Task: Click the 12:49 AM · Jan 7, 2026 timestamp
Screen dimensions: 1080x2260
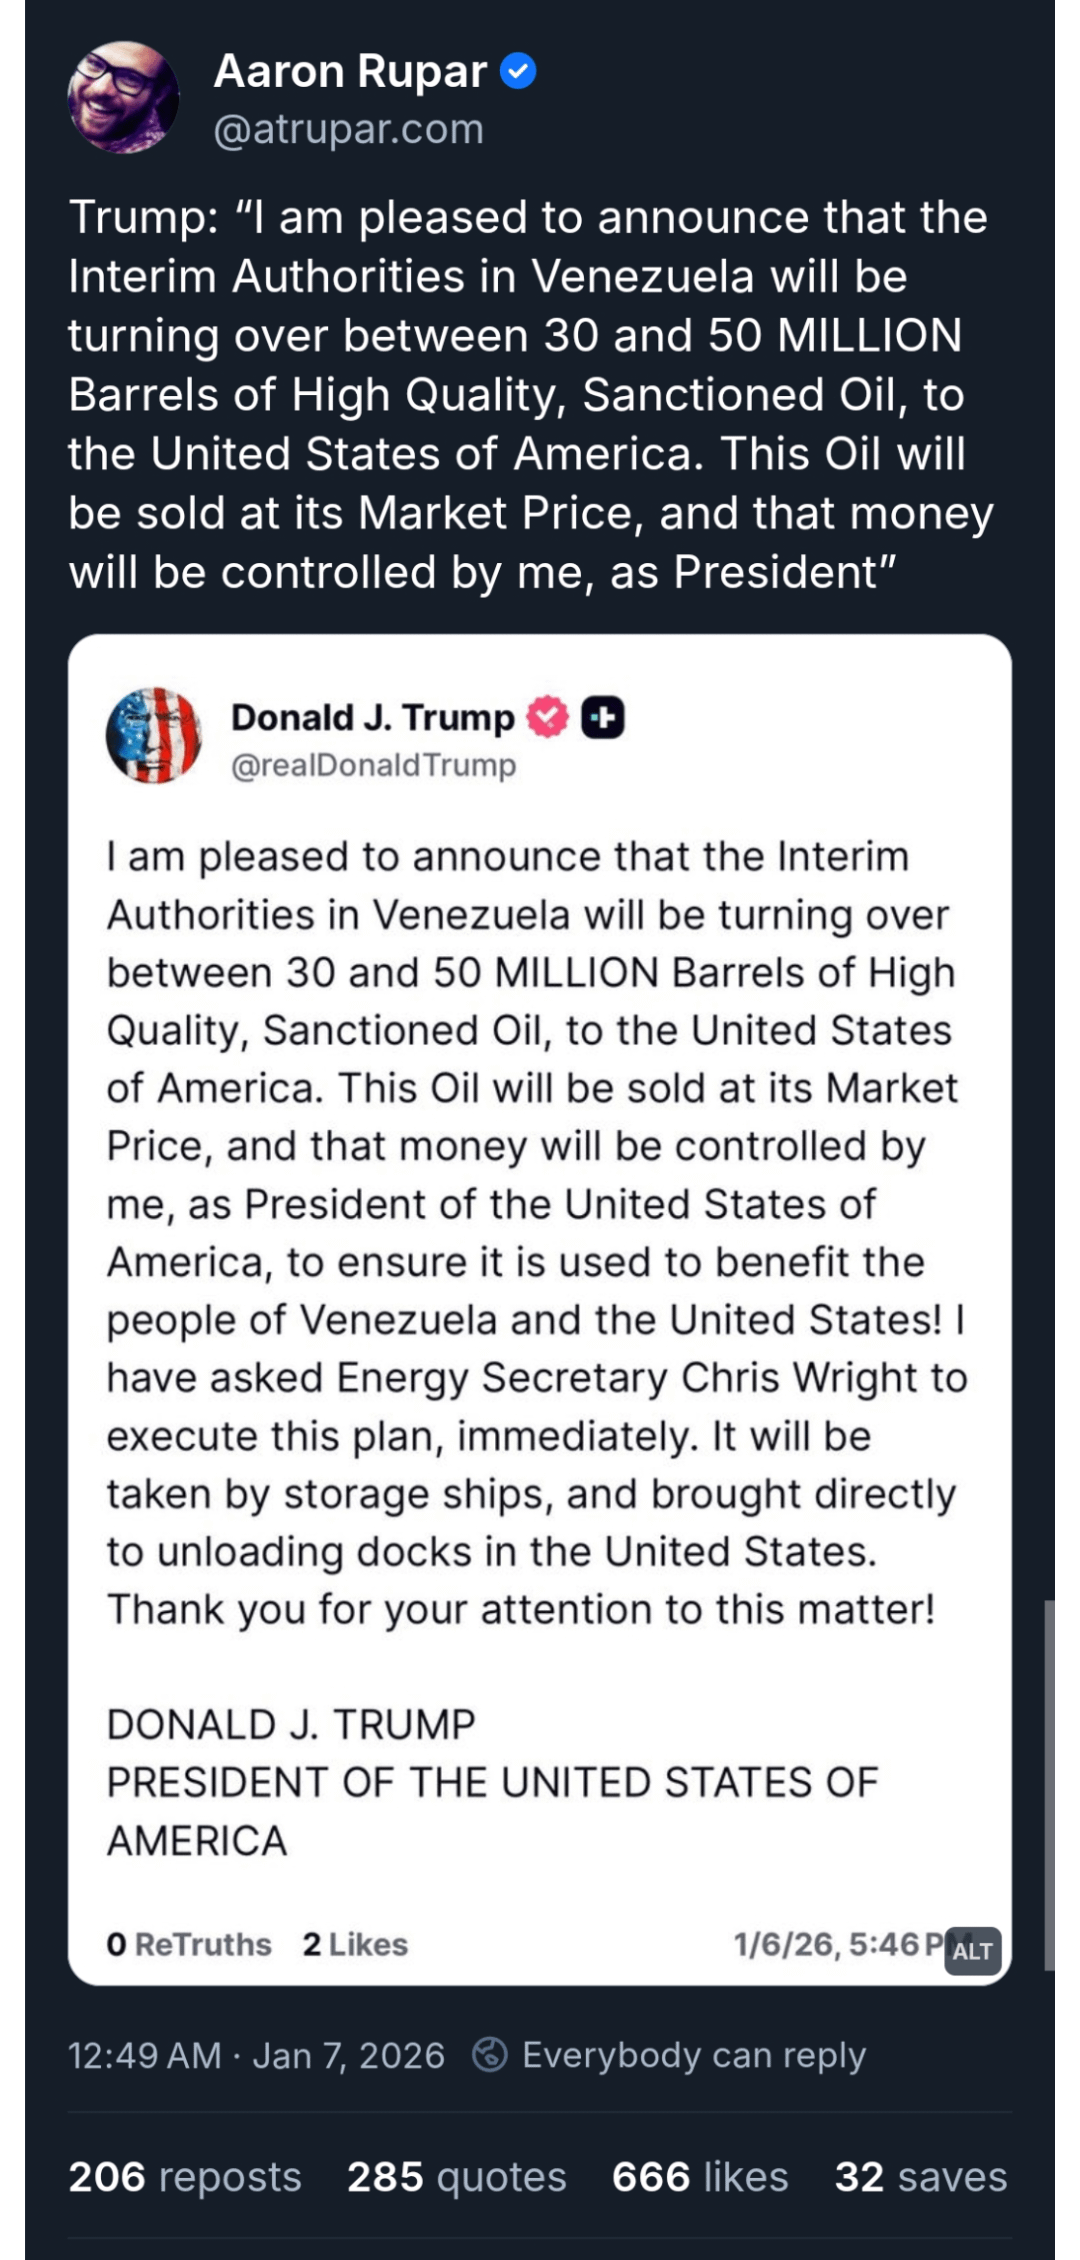Action: point(256,2055)
